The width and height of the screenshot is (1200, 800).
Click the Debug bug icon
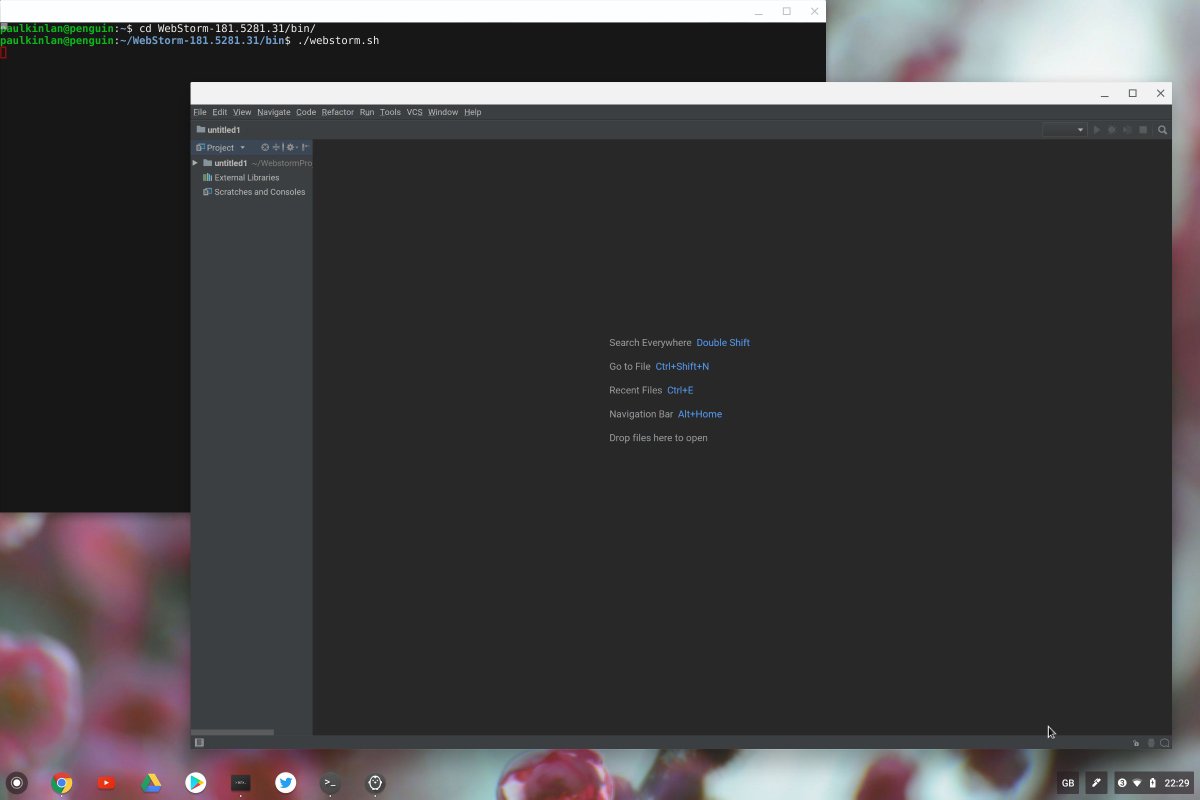(1112, 130)
